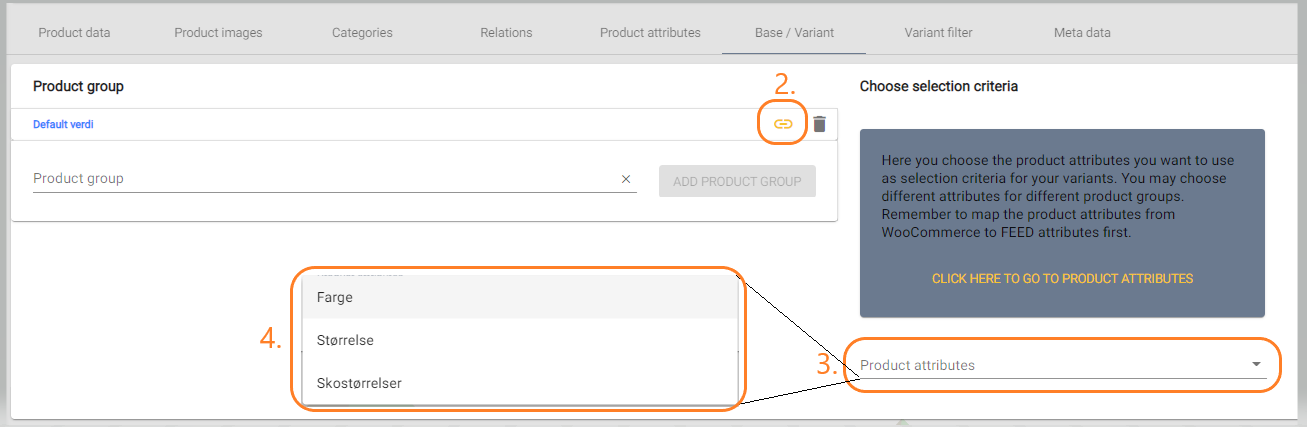Select Størrelse in the dropdown list
The width and height of the screenshot is (1307, 427).
(x=520, y=340)
